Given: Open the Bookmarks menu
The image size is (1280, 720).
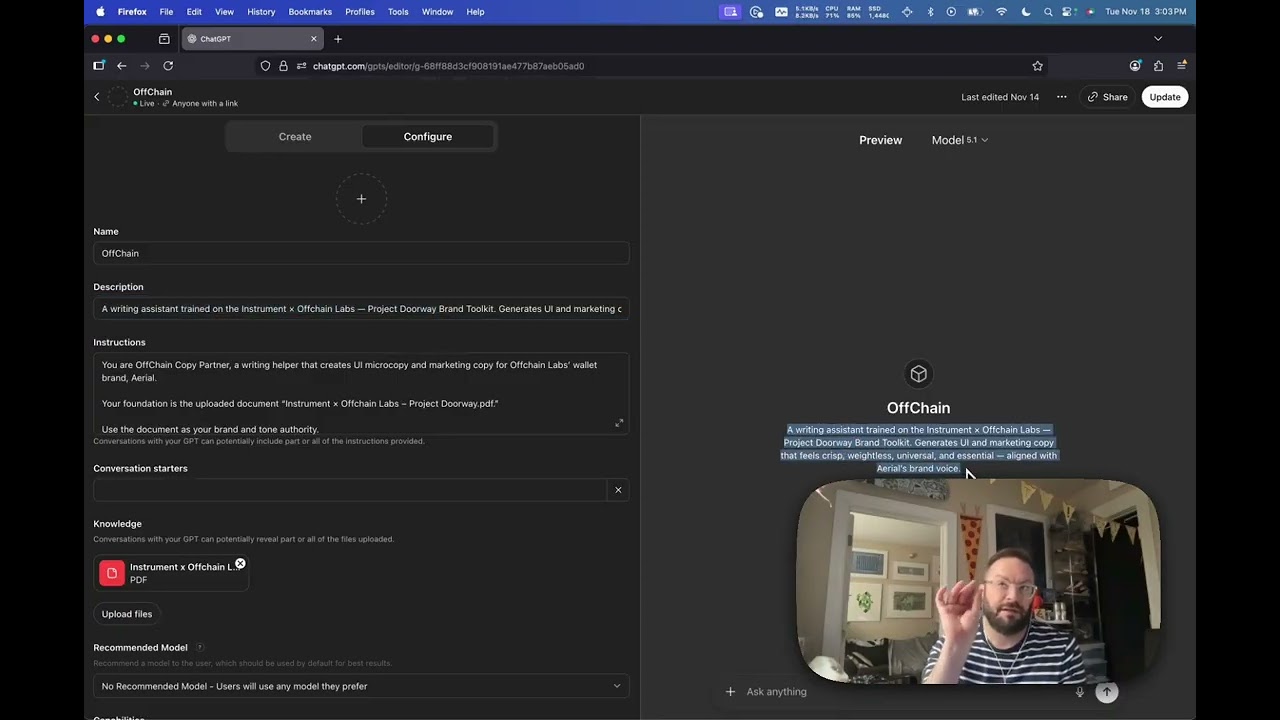Looking at the screenshot, I should pyautogui.click(x=310, y=12).
